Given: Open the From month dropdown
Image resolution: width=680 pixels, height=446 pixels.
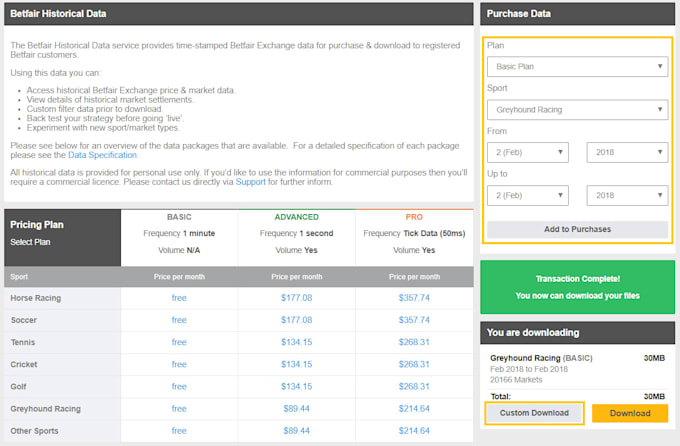Looking at the screenshot, I should tap(528, 152).
